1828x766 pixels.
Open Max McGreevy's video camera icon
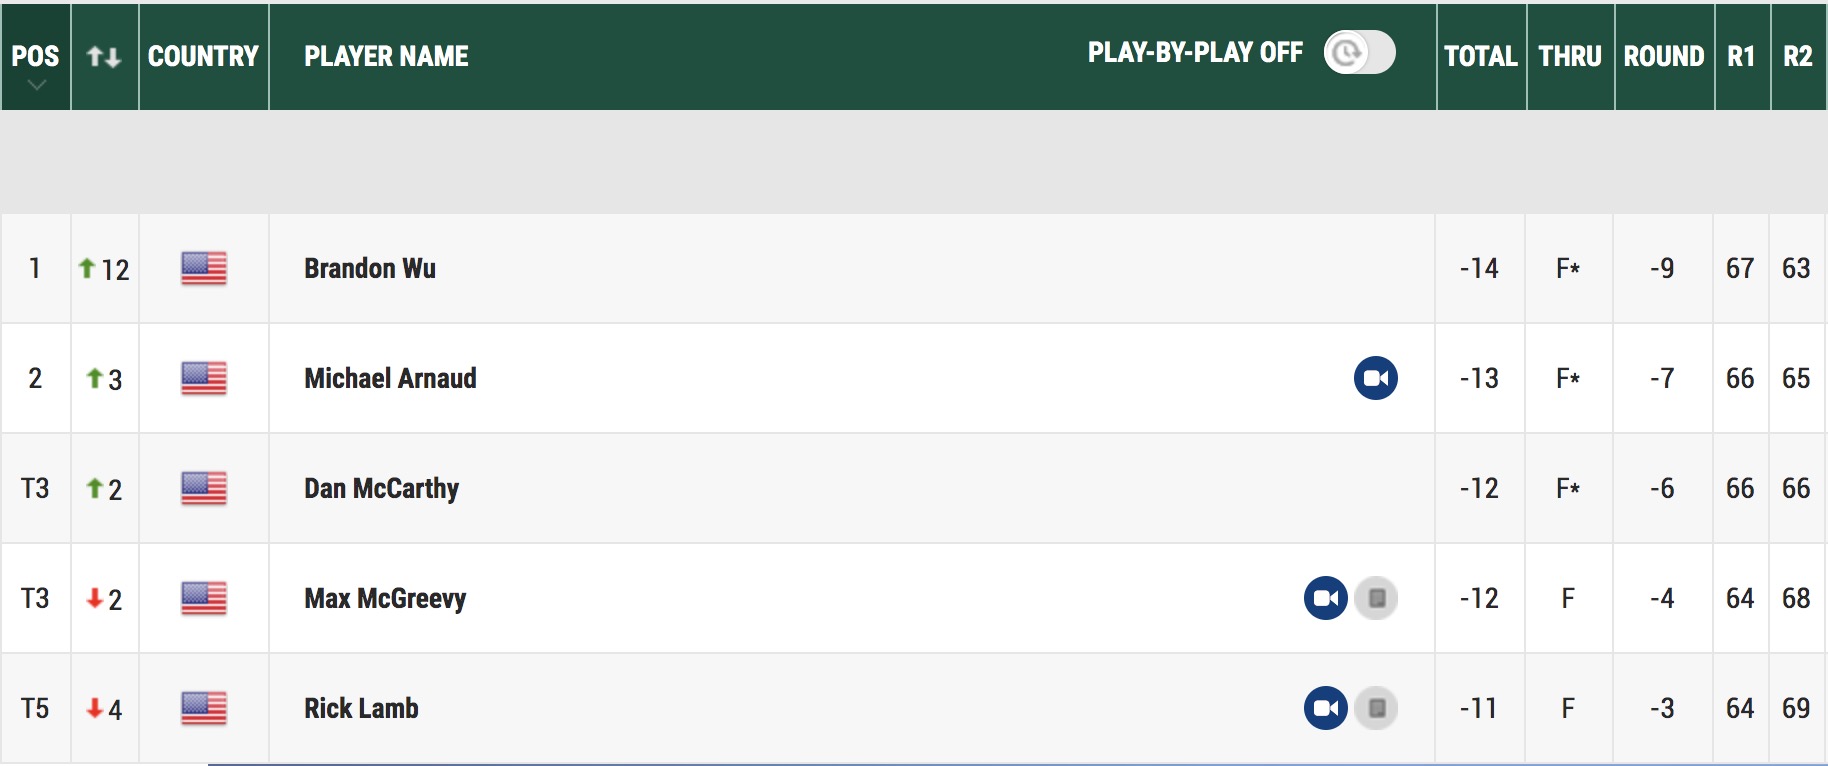(1326, 598)
